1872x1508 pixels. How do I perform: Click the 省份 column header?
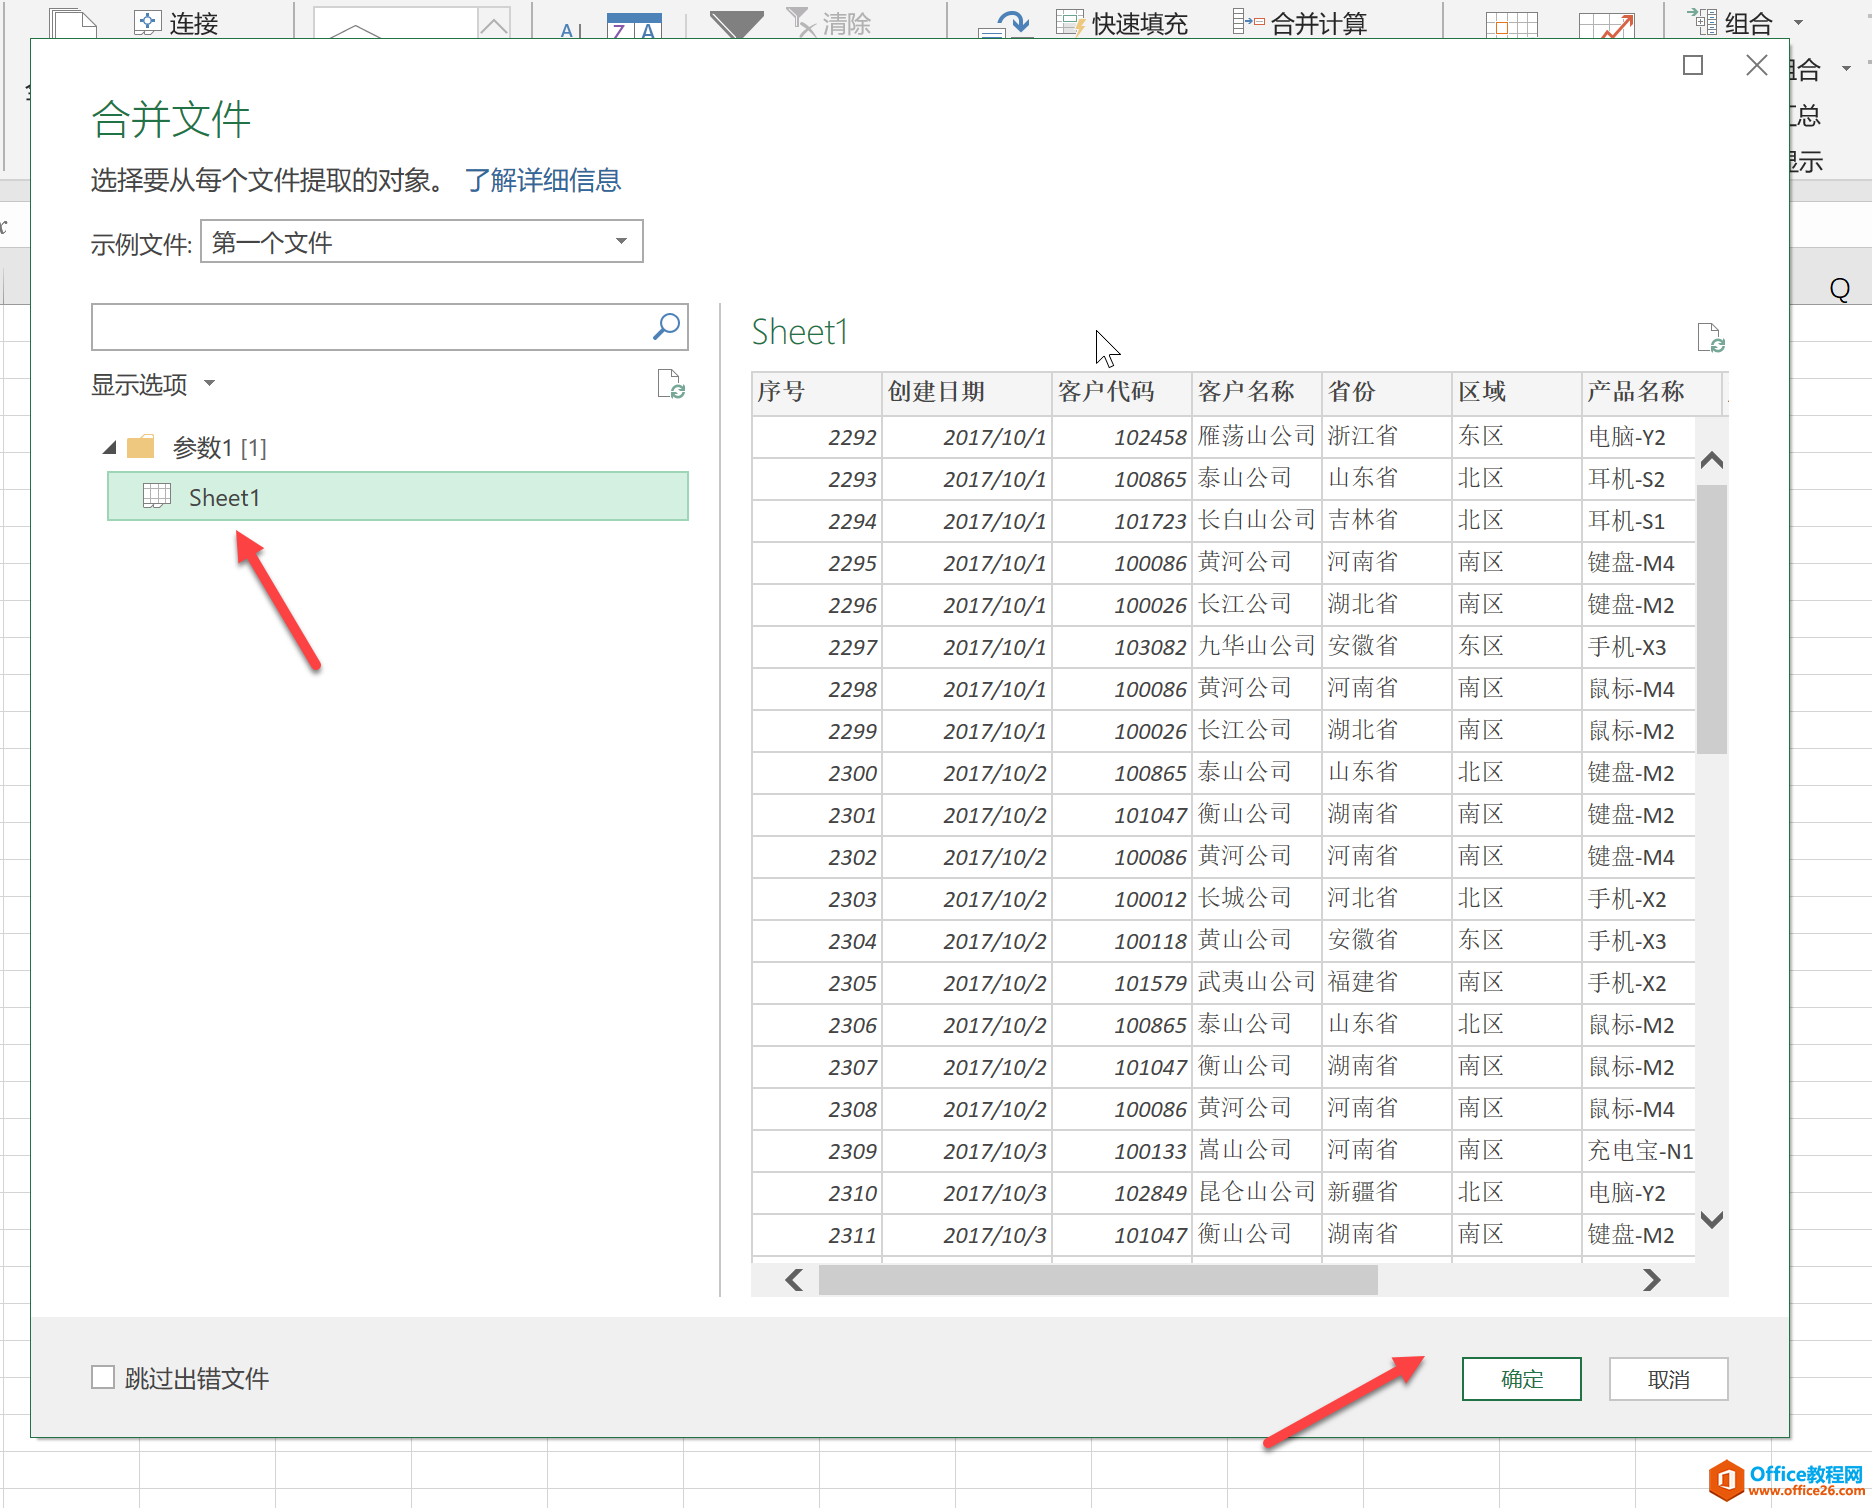[1387, 393]
